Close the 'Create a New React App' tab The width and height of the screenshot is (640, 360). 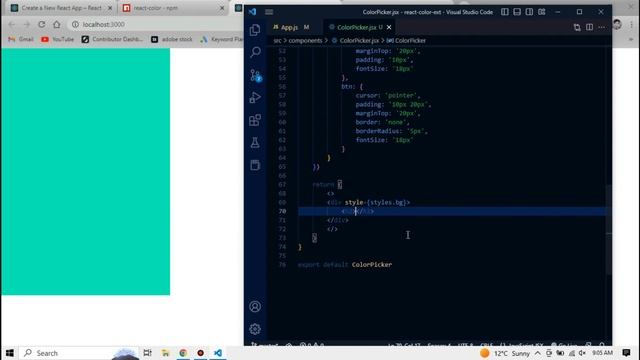pyautogui.click(x=110, y=8)
